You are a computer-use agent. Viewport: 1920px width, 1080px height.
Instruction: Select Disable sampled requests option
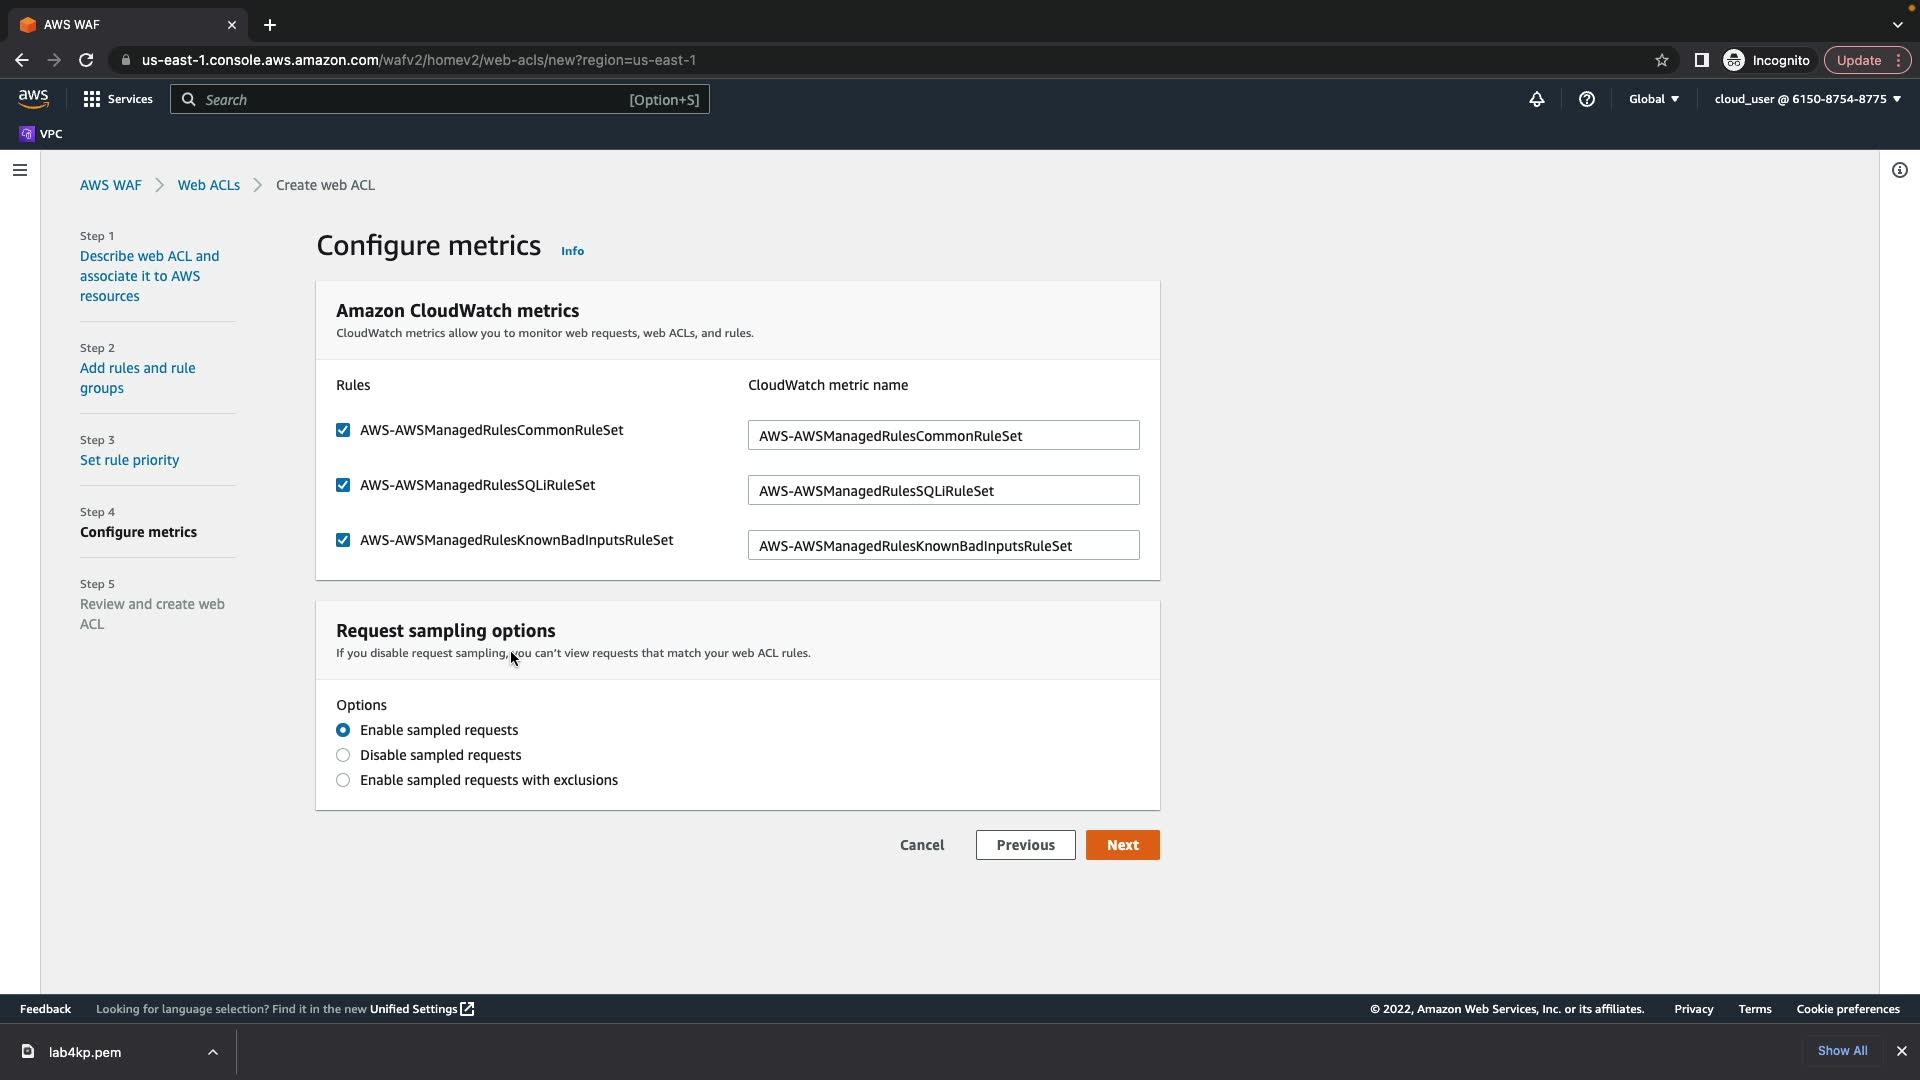click(x=343, y=755)
